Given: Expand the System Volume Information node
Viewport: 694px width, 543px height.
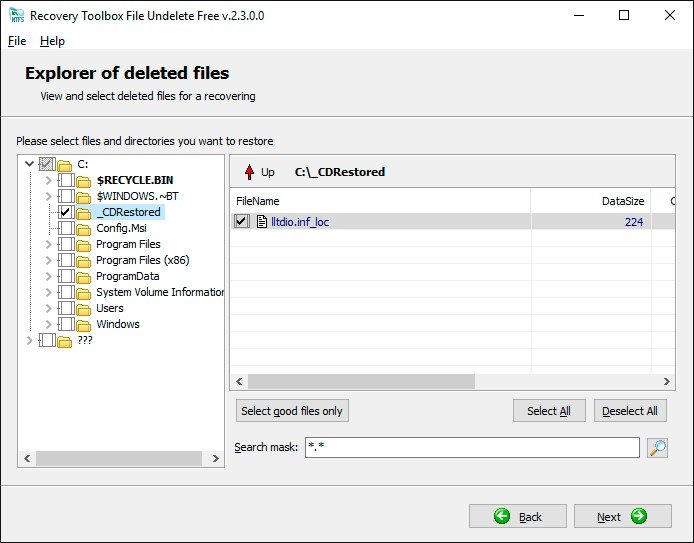Looking at the screenshot, I should point(48,292).
